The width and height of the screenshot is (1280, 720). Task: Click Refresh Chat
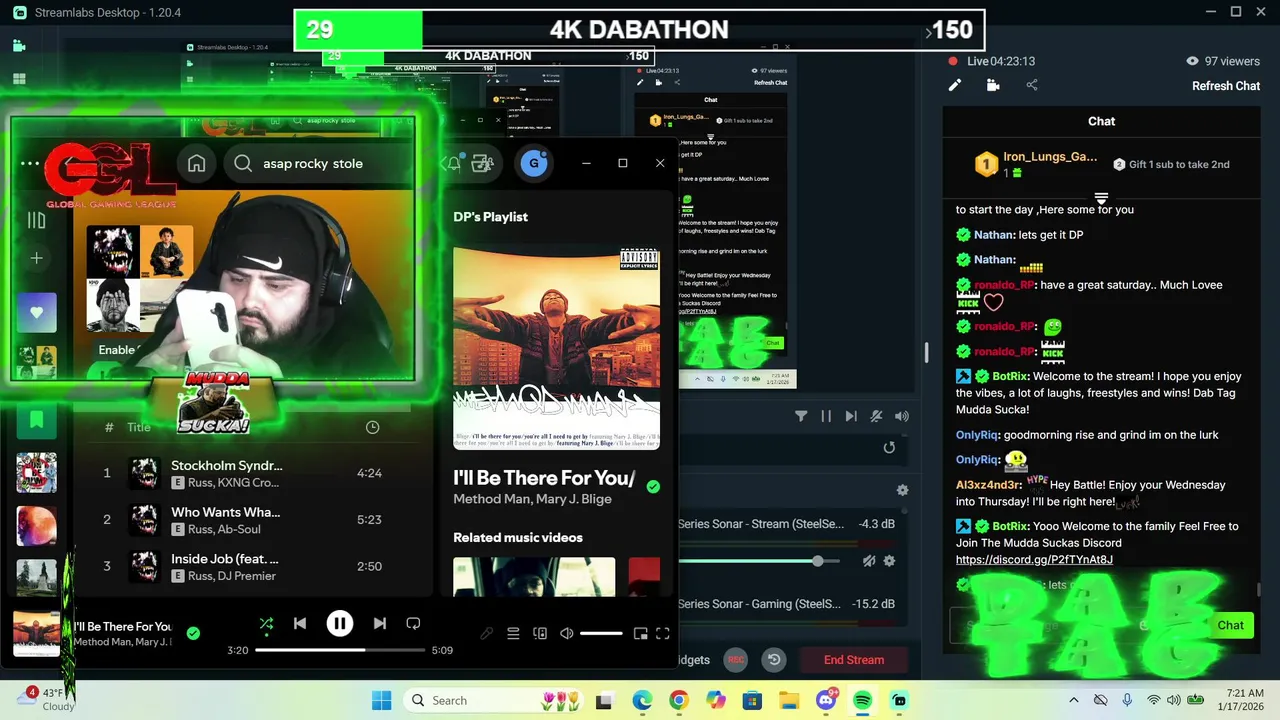click(x=1226, y=86)
